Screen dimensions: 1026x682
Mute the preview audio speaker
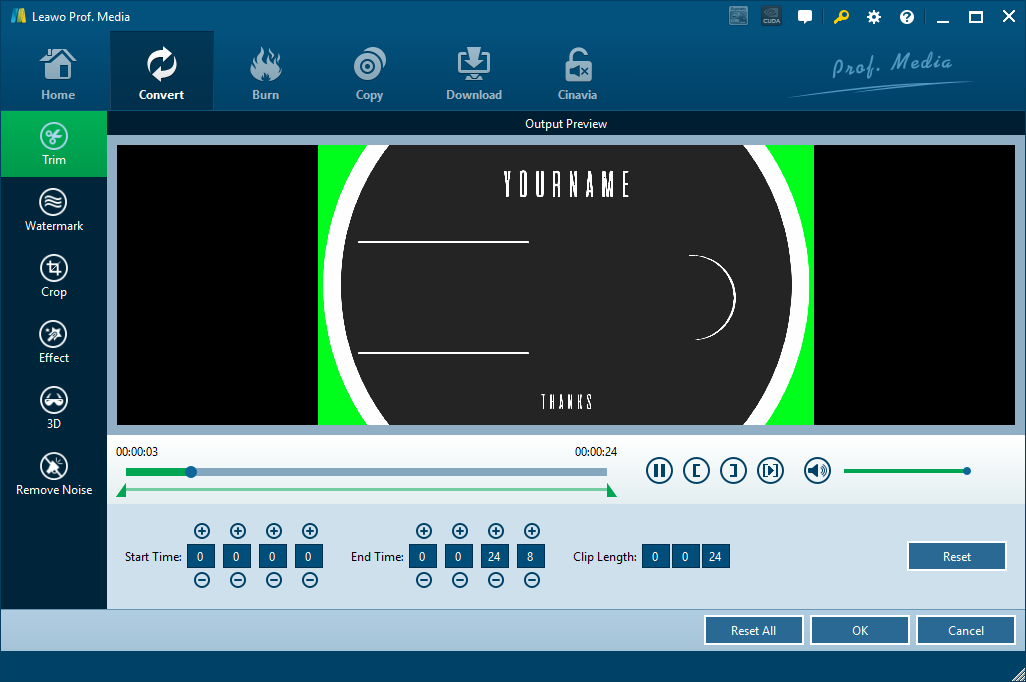[x=817, y=471]
